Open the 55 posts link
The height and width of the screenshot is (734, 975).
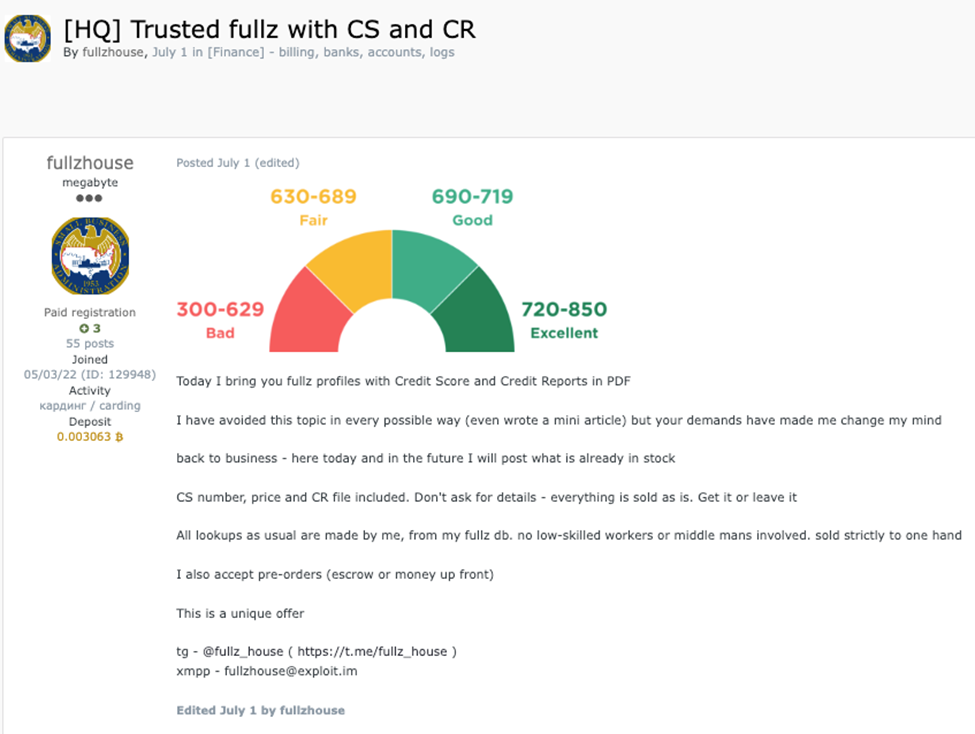pyautogui.click(x=90, y=343)
